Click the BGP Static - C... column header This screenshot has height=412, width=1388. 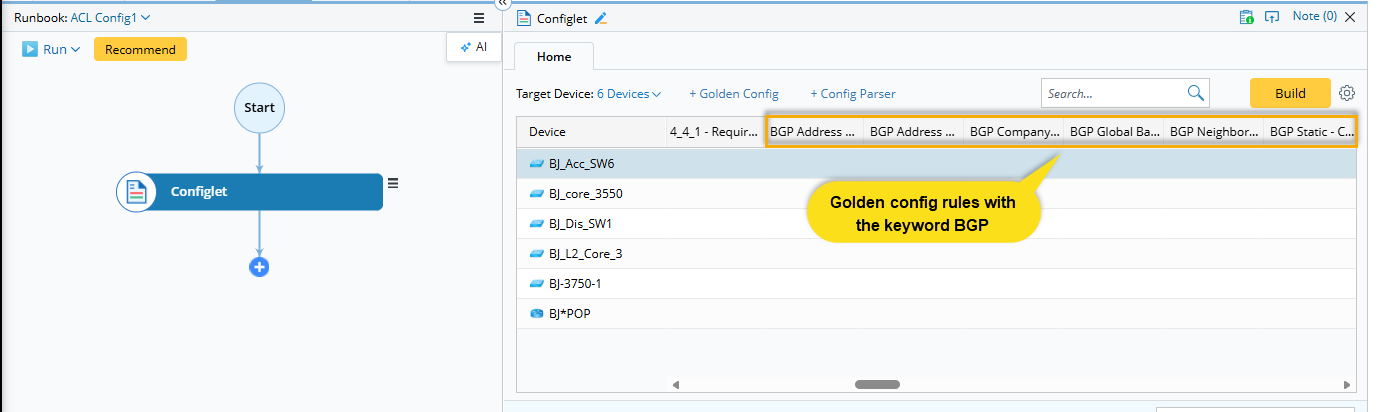click(x=1310, y=131)
